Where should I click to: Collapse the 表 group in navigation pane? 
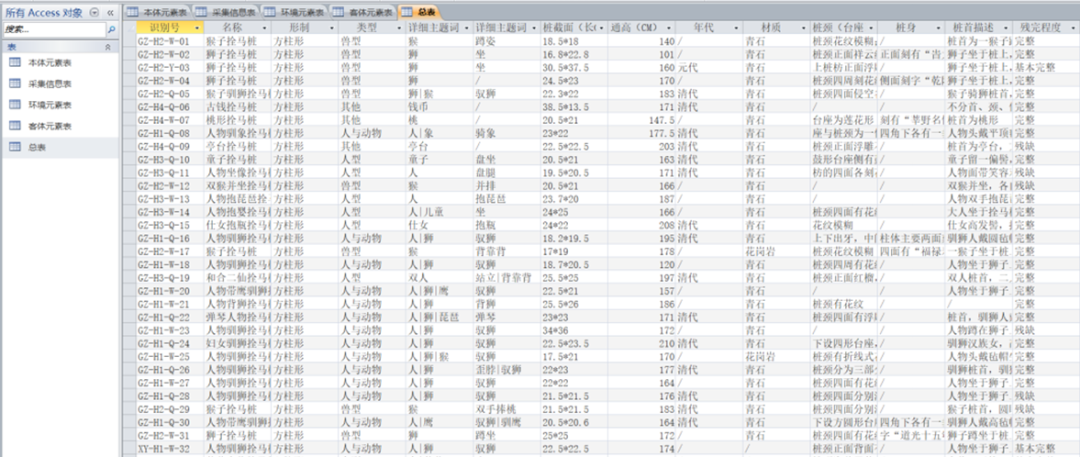109,46
